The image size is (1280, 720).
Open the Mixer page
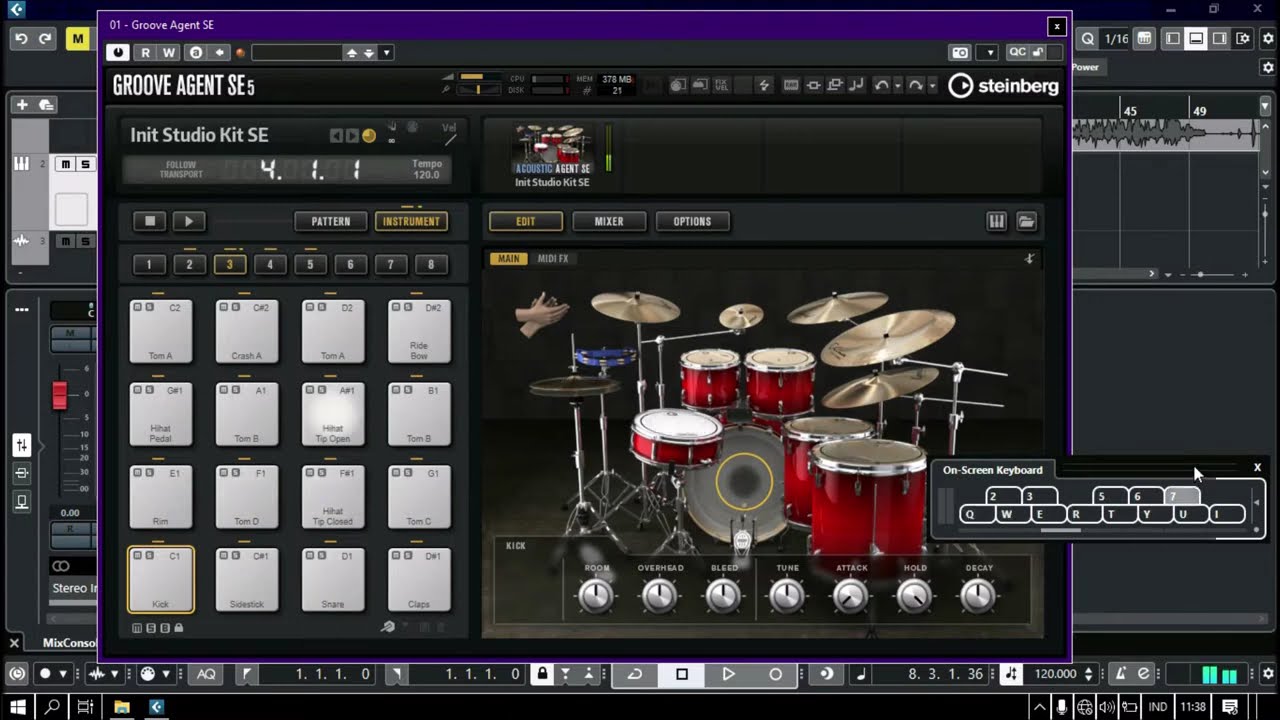click(x=609, y=221)
